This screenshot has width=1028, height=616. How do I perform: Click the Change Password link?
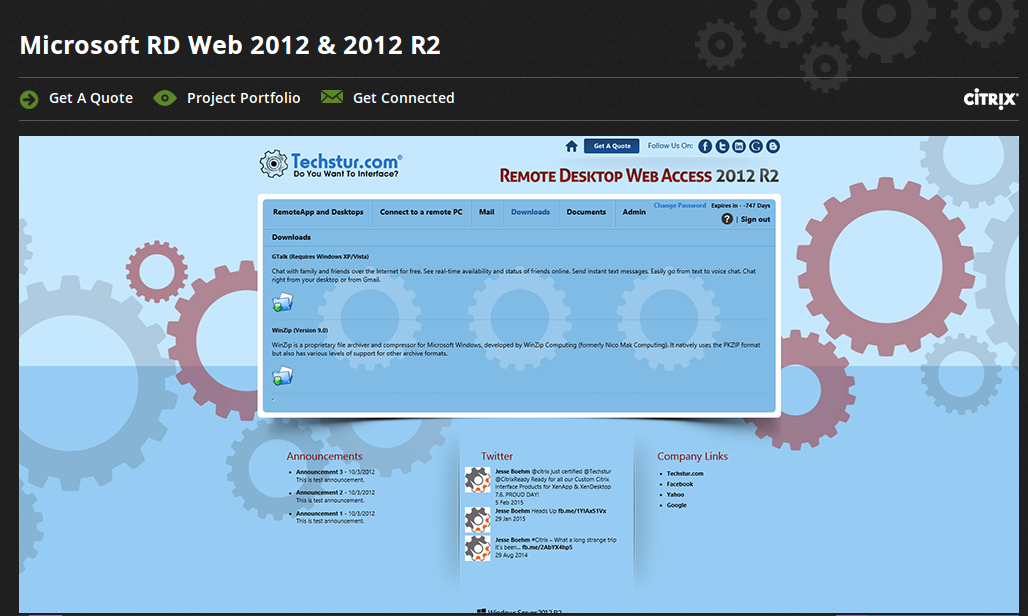click(680, 206)
